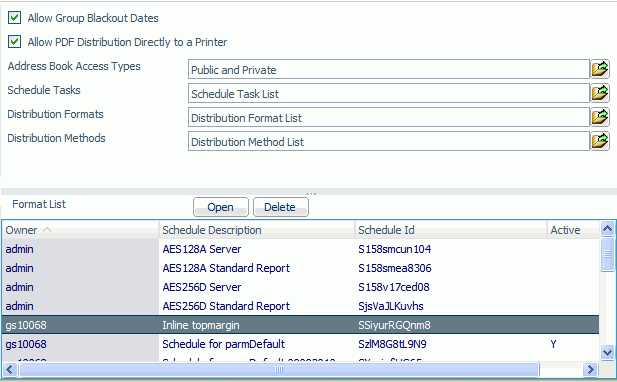Click the horizontal scrollbar right arrow

(x=590, y=369)
